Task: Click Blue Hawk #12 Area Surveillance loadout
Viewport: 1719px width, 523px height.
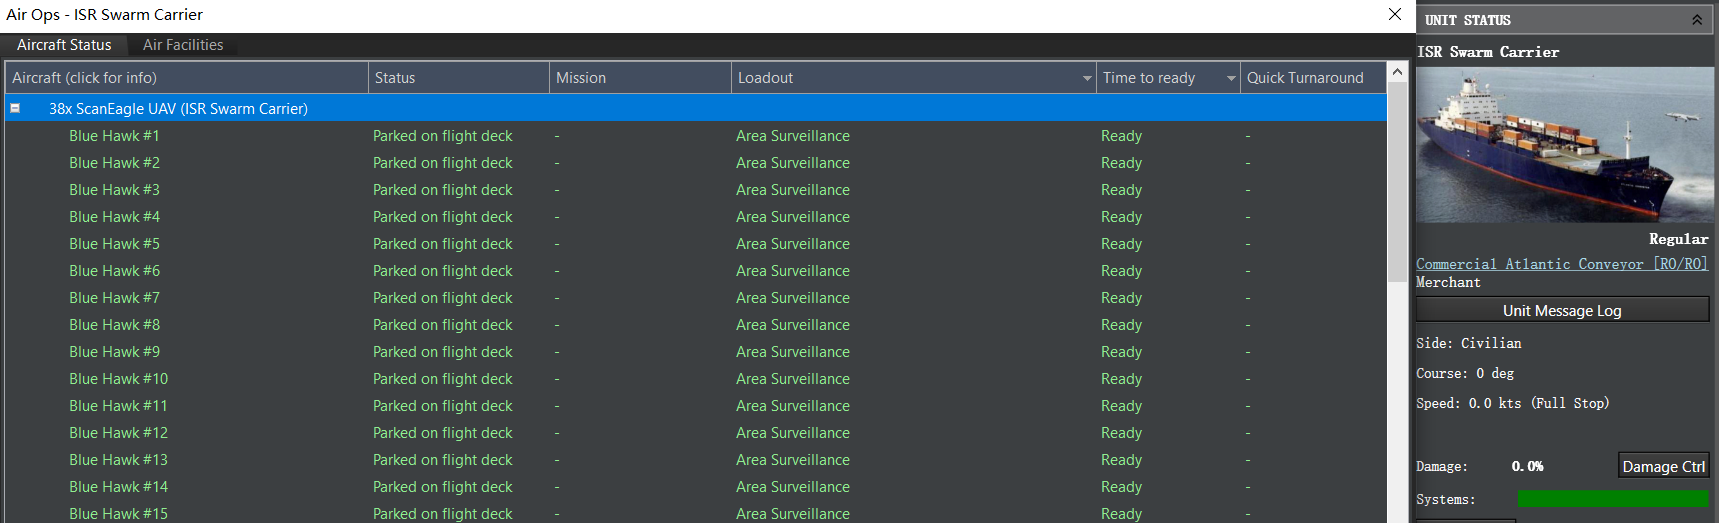Action: click(x=793, y=433)
